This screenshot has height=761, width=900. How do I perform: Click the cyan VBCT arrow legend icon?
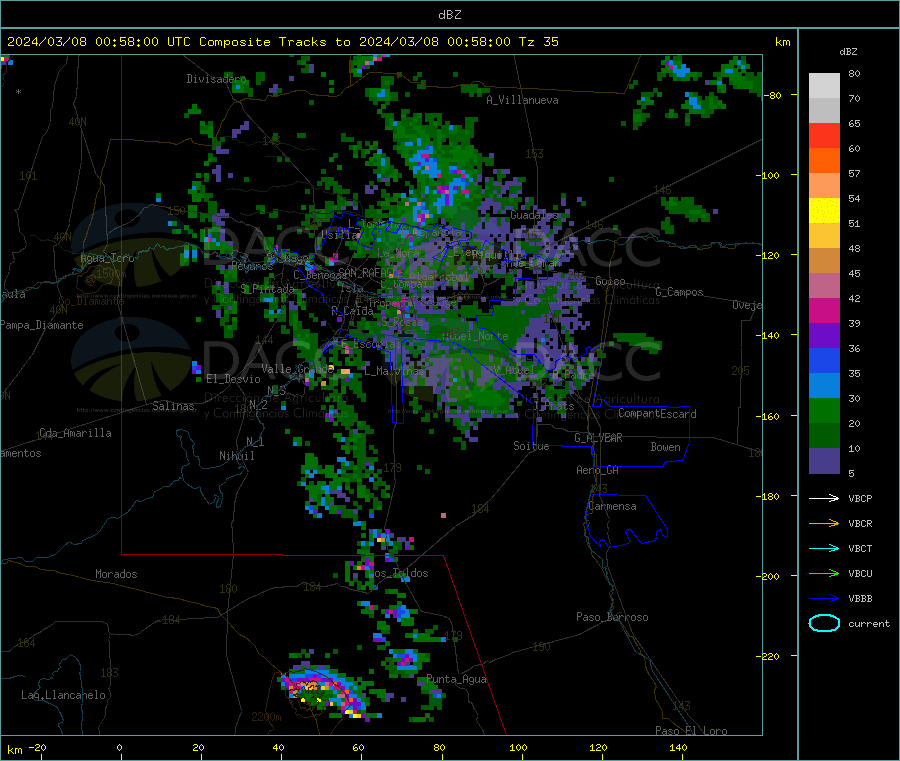[x=824, y=549]
